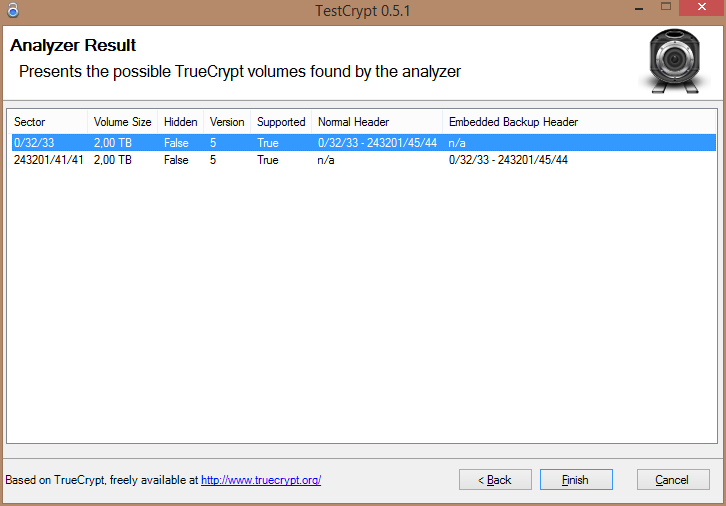This screenshot has height=506, width=726.
Task: Click the False cell in row 243201/41/41
Action: coord(176,160)
